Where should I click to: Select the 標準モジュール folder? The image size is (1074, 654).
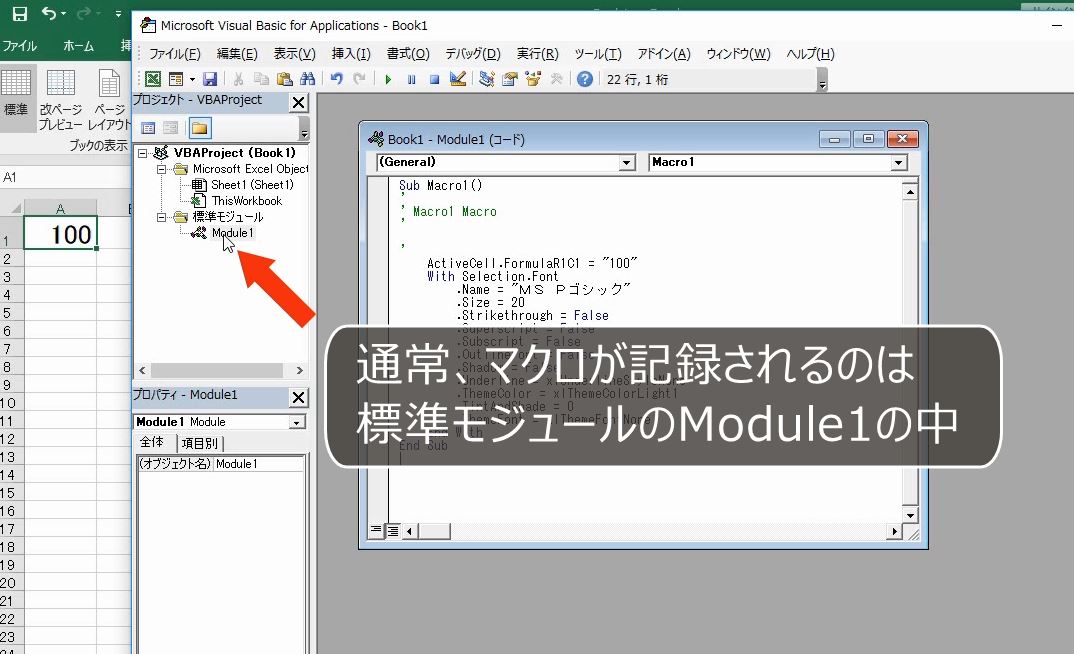[227, 217]
